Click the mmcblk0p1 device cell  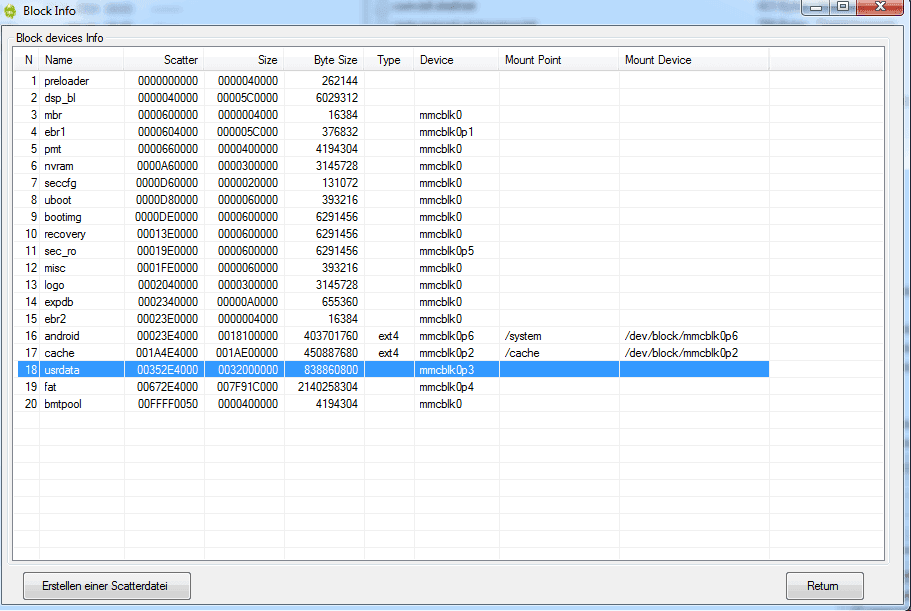[x=446, y=132]
